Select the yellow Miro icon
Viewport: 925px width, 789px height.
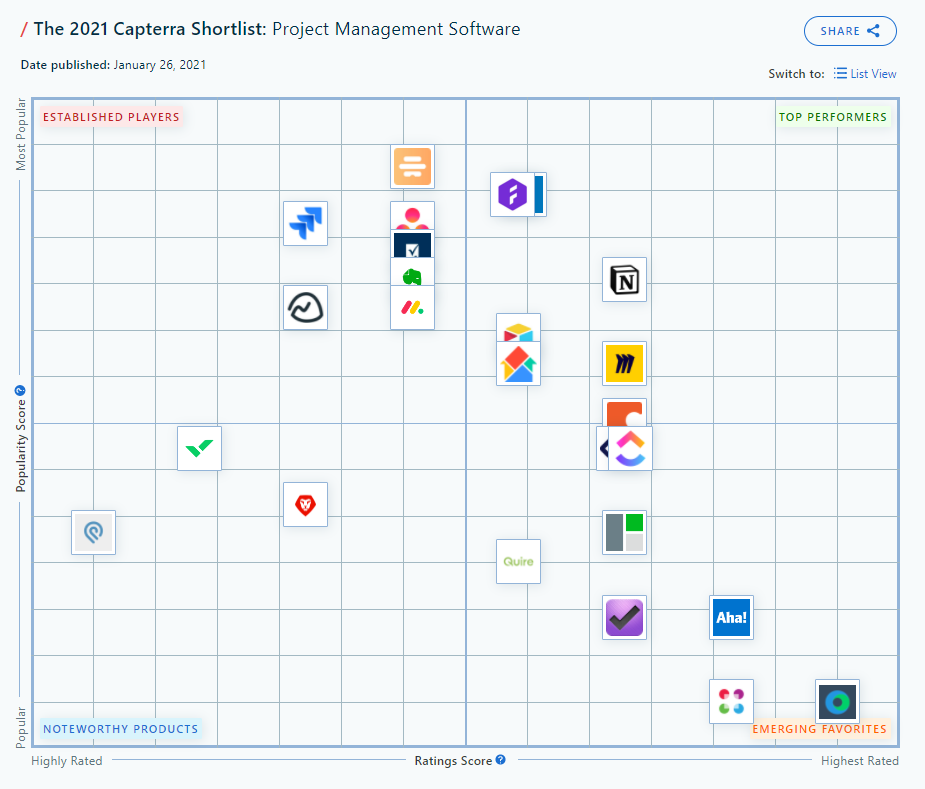click(624, 363)
